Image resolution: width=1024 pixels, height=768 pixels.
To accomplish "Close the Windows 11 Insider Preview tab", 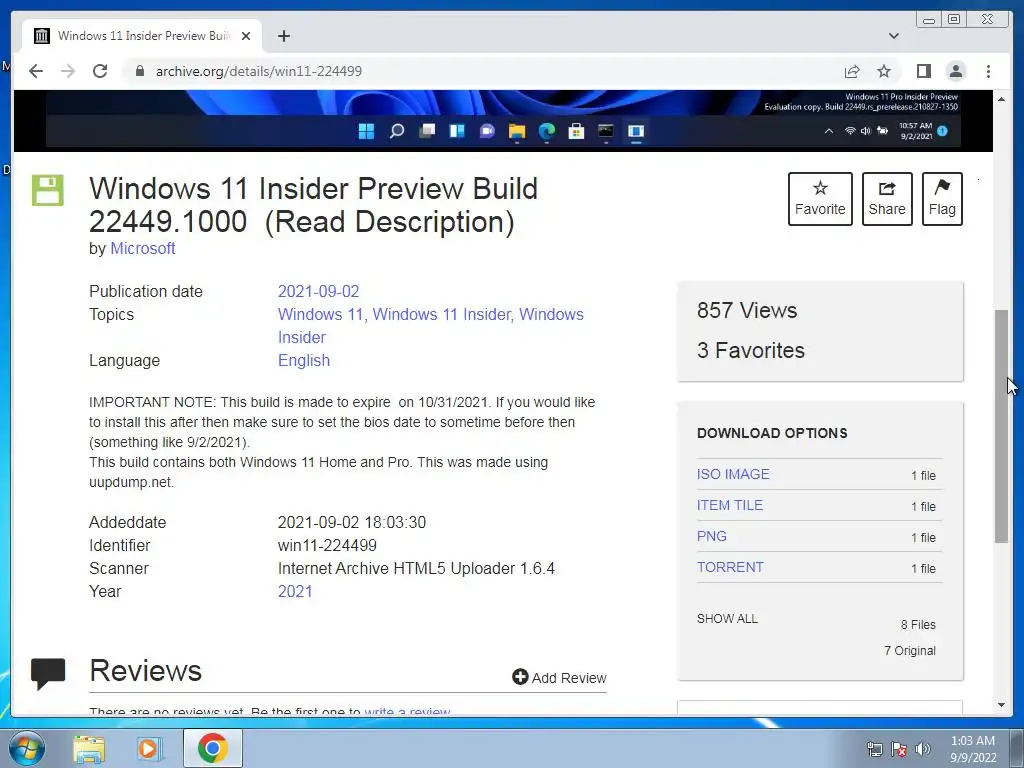I will tap(246, 36).
